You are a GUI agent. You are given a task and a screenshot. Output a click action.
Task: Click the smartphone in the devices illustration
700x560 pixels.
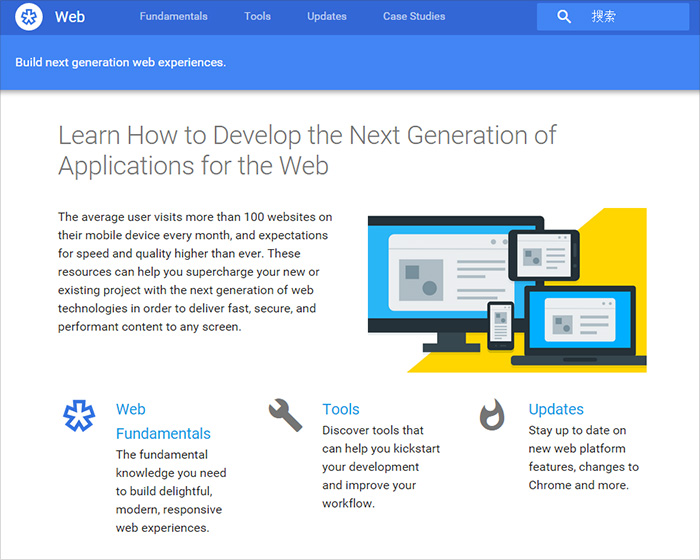[500, 327]
